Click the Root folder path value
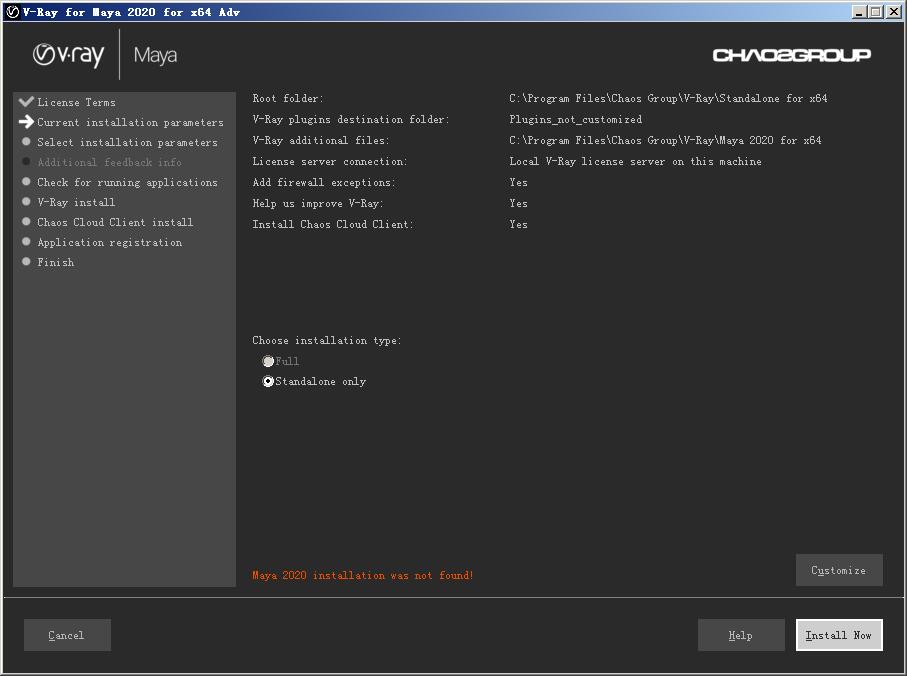The image size is (907, 676). click(x=668, y=98)
